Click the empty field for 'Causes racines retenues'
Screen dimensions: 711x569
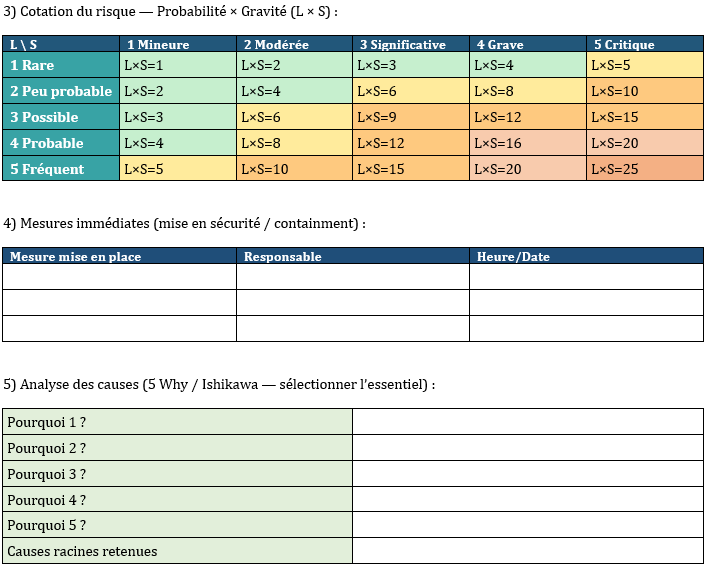[527, 551]
